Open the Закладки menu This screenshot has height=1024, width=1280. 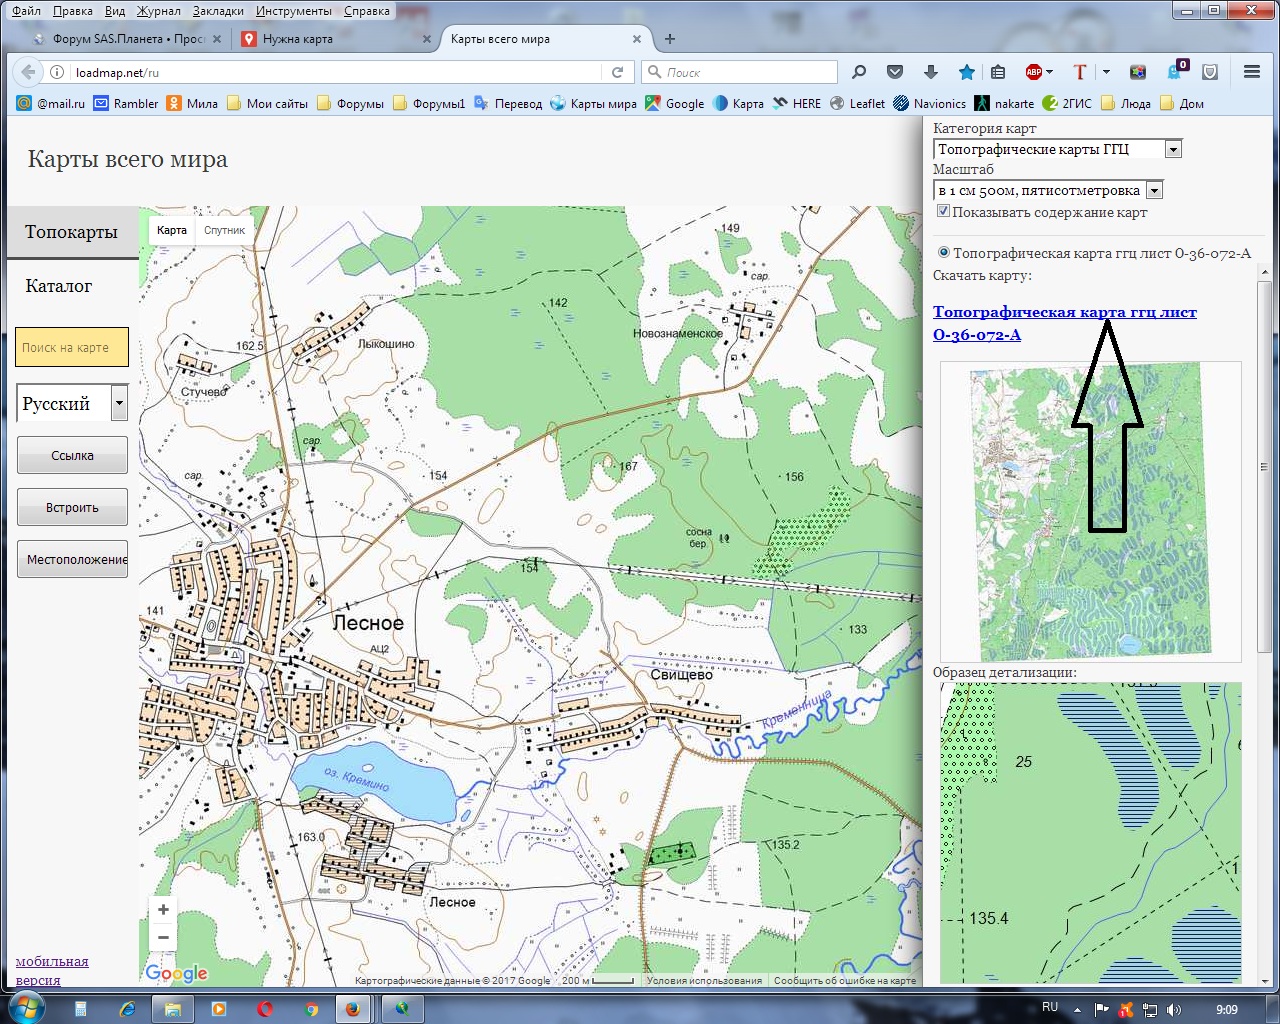pyautogui.click(x=218, y=11)
